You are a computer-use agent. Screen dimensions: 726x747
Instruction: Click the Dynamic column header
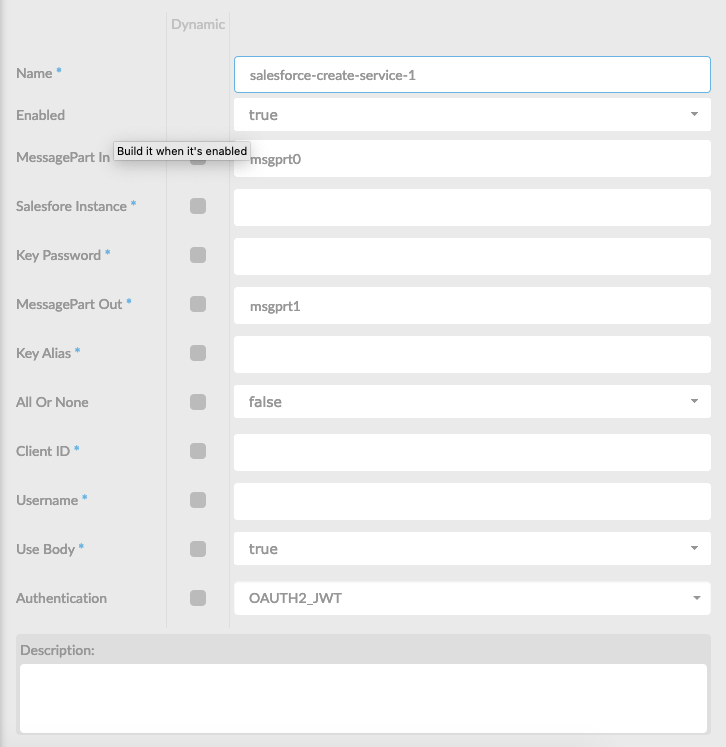pyautogui.click(x=198, y=24)
